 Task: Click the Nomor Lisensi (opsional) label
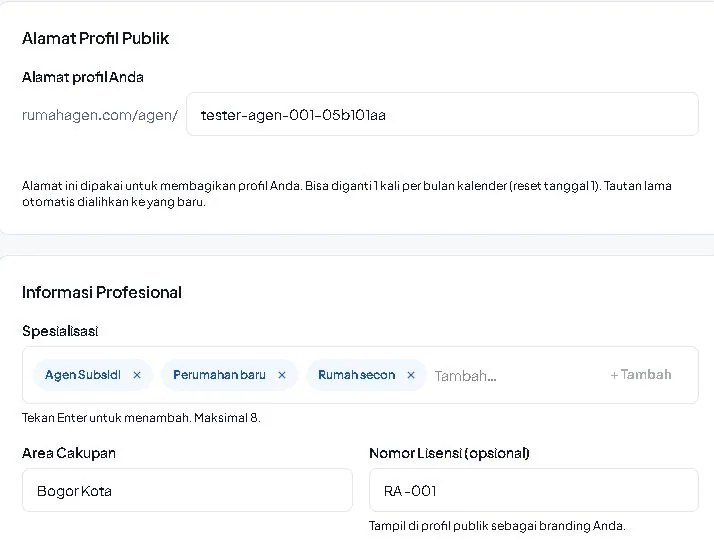click(x=449, y=453)
